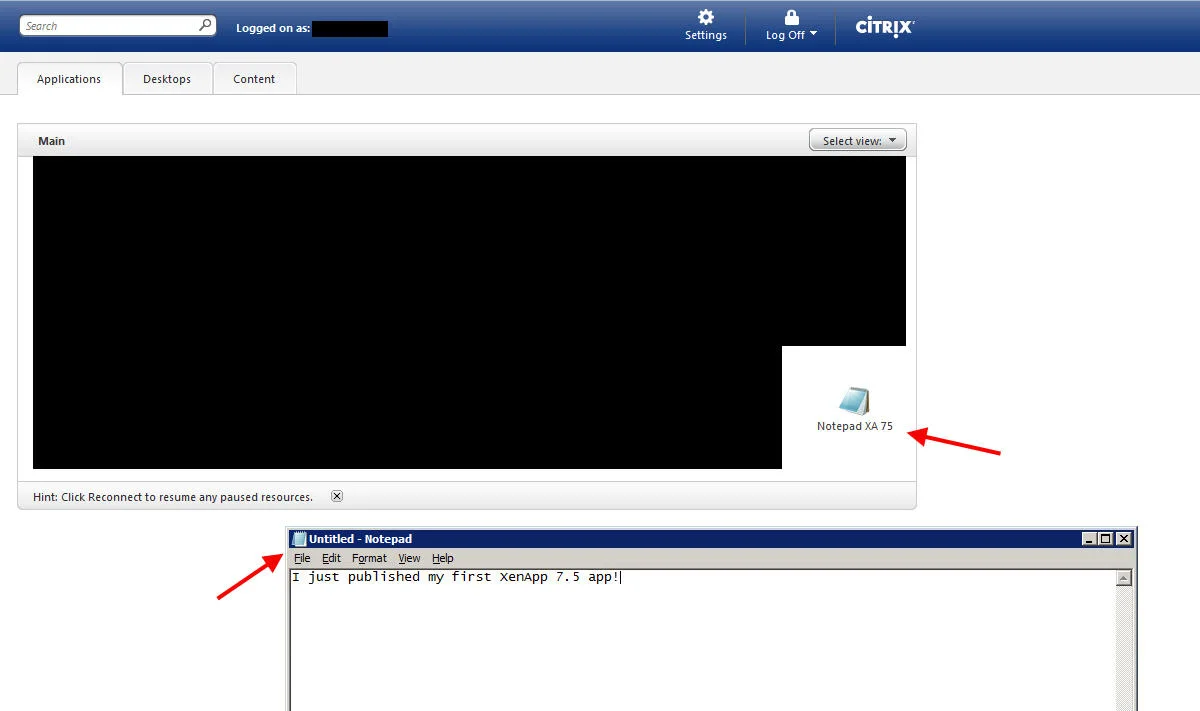Close the Untitled - Notepad window
This screenshot has height=711, width=1200.
coord(1124,539)
